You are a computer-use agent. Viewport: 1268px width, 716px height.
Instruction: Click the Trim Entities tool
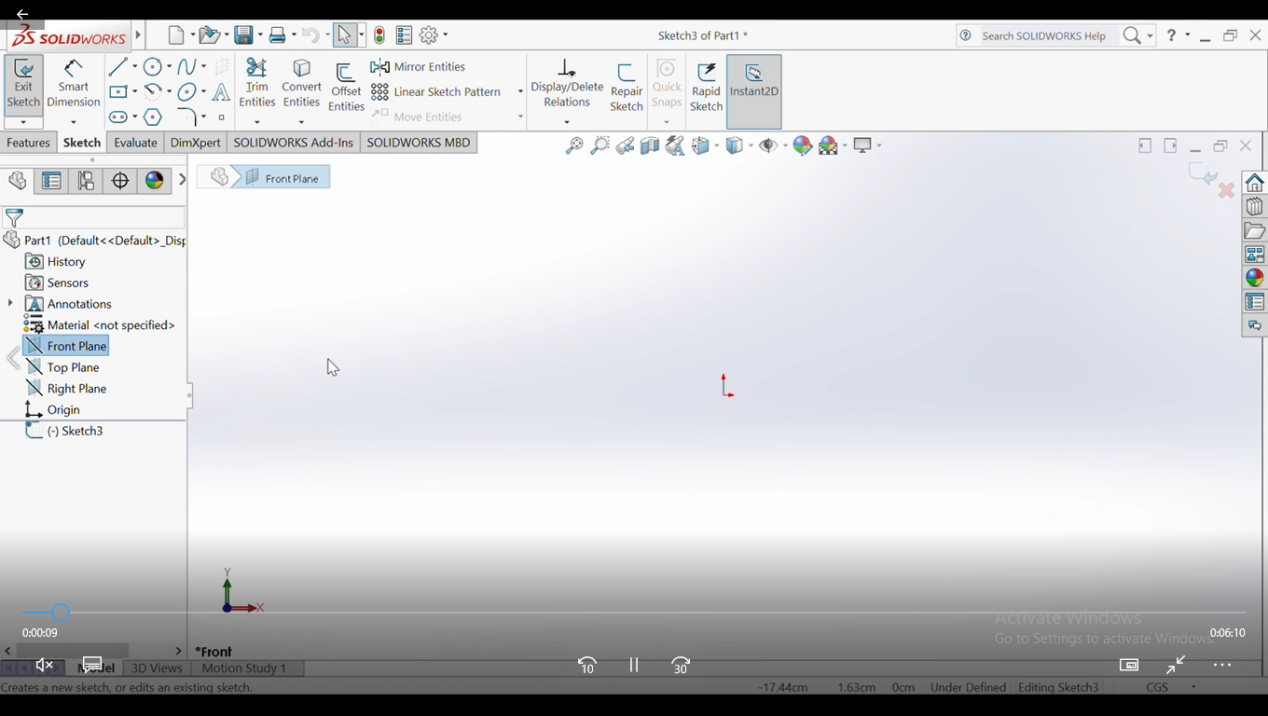coord(257,84)
